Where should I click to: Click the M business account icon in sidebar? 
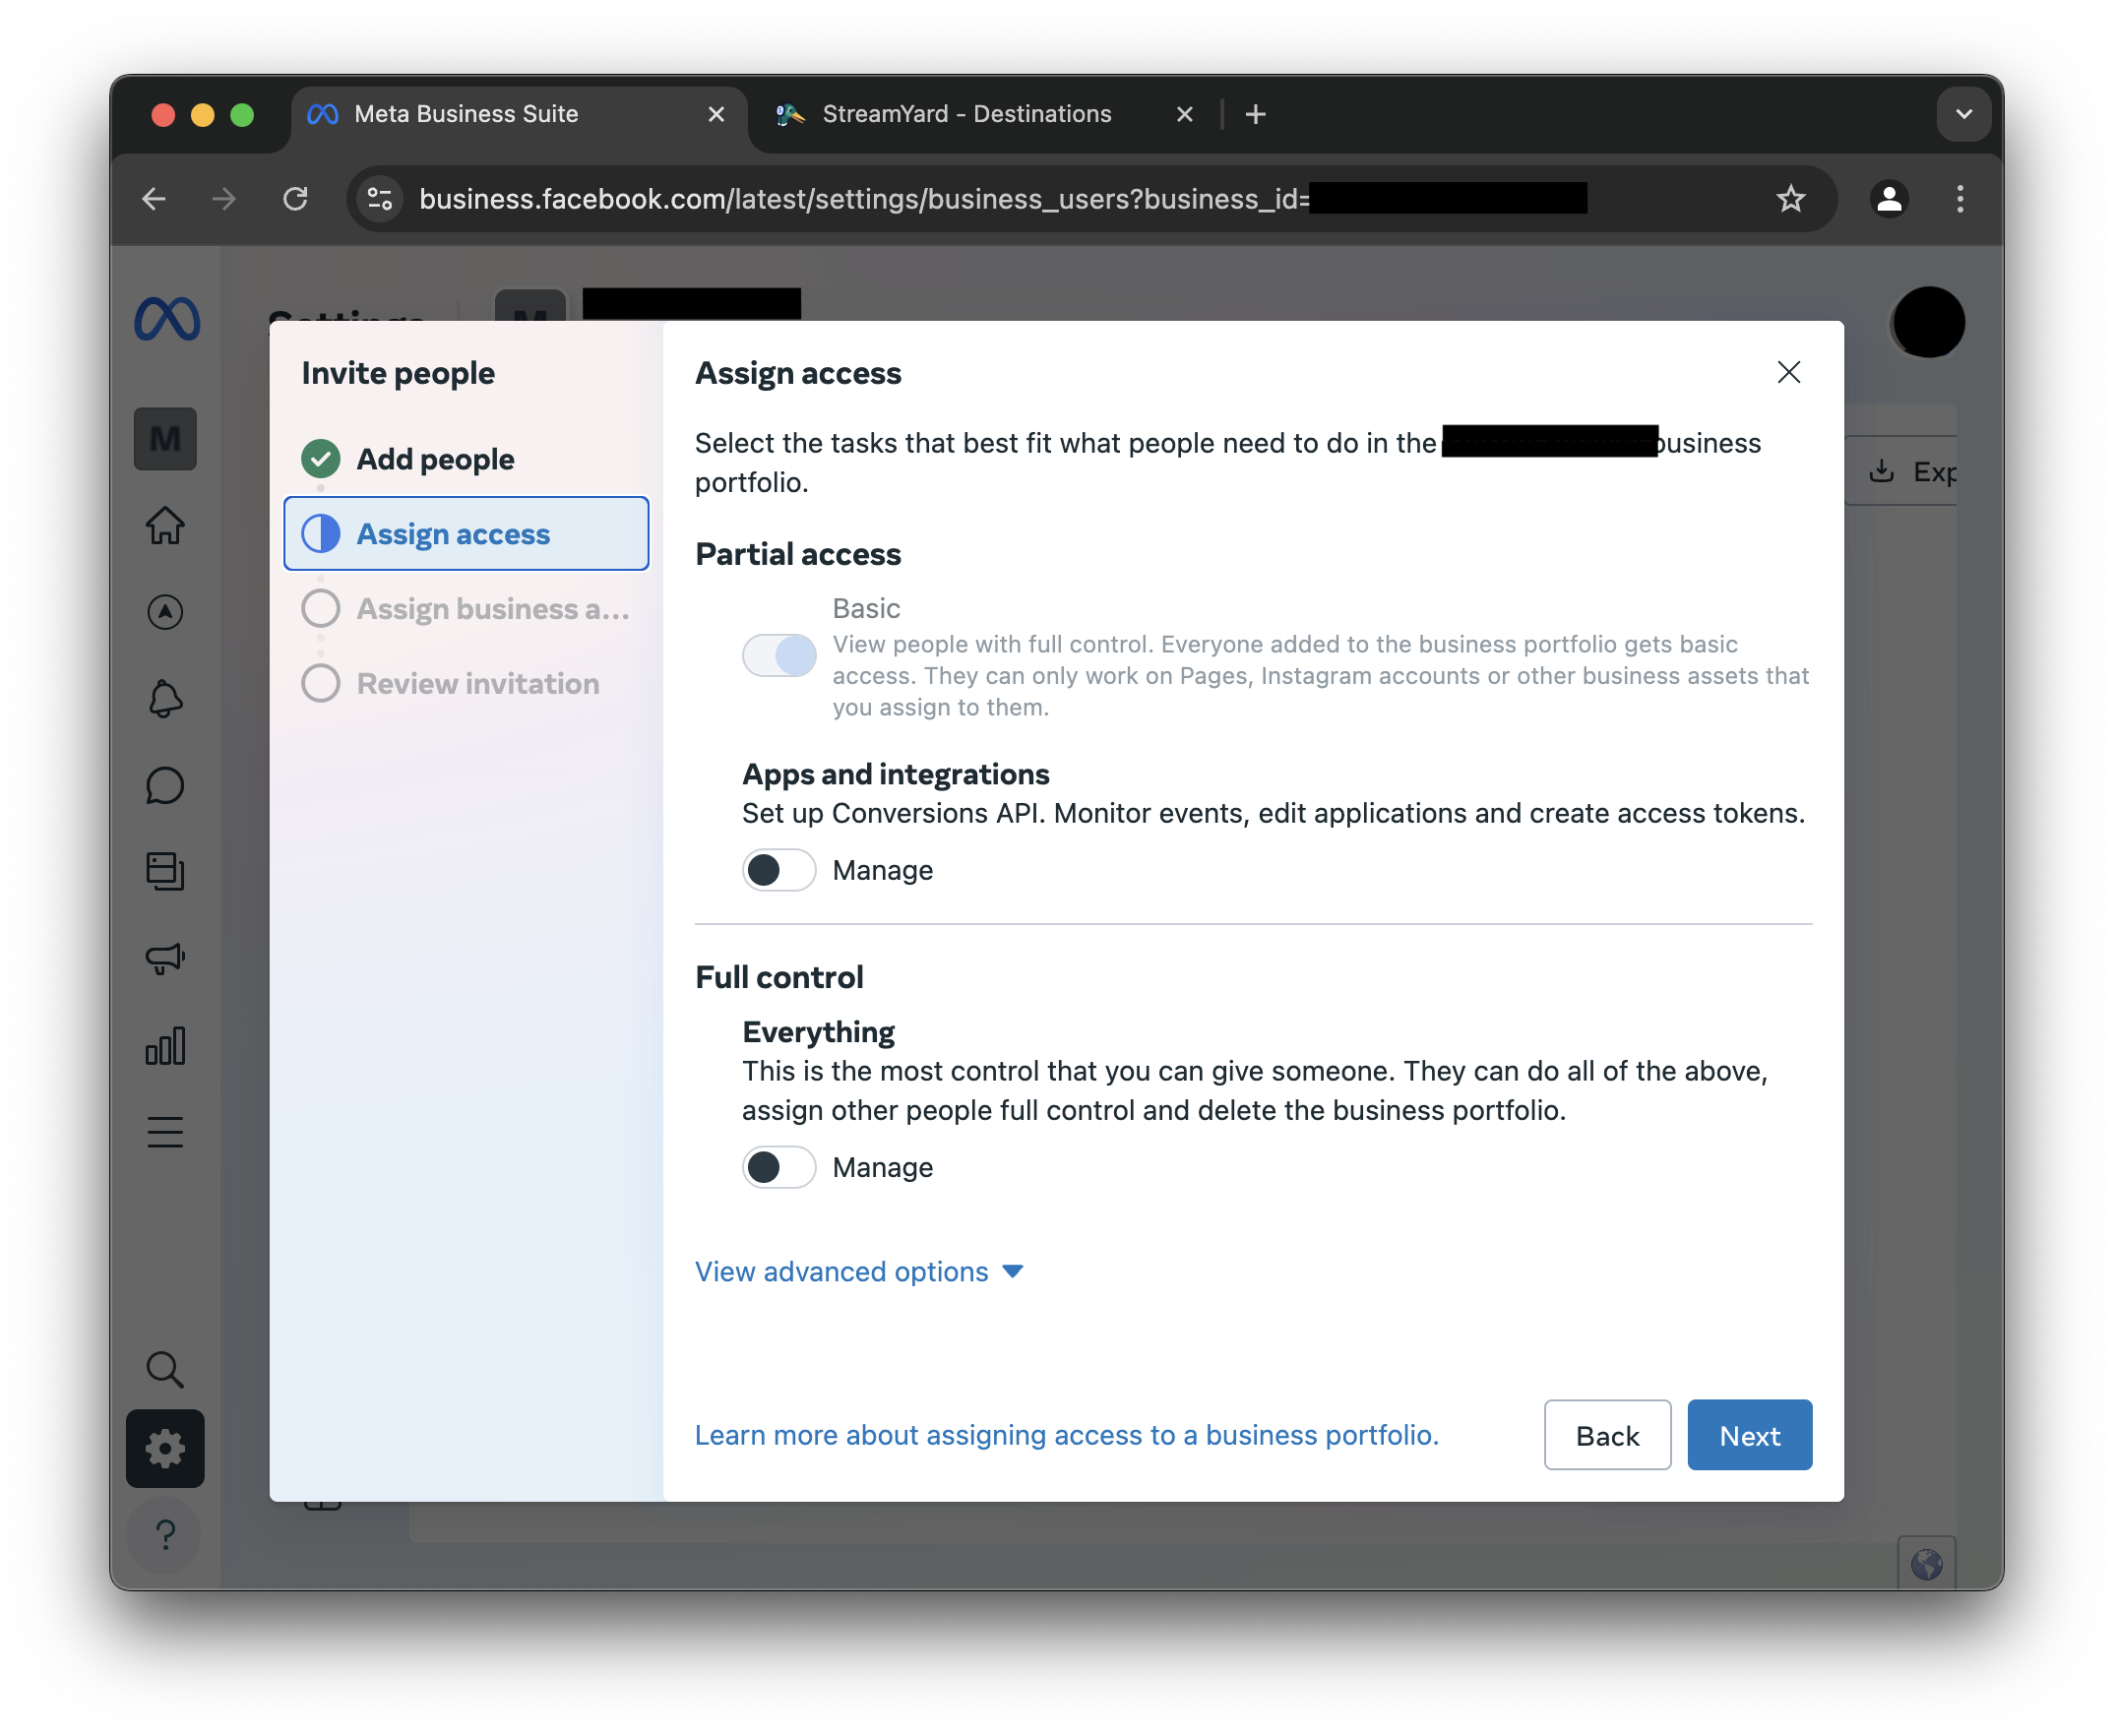coord(165,438)
